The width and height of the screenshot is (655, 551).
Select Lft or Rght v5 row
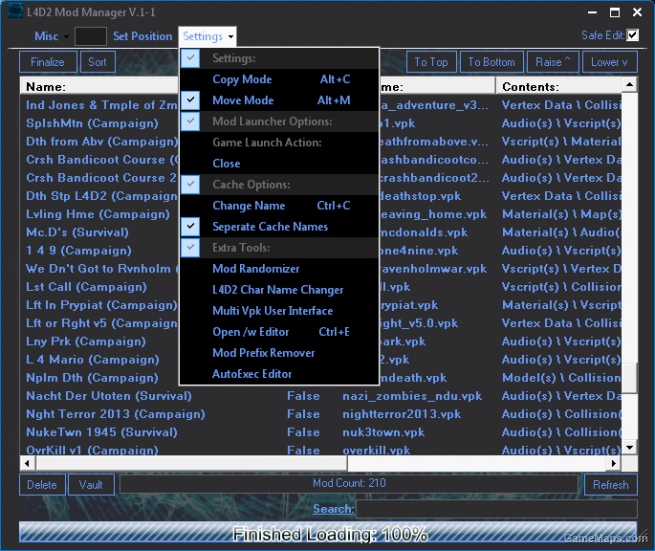102,323
